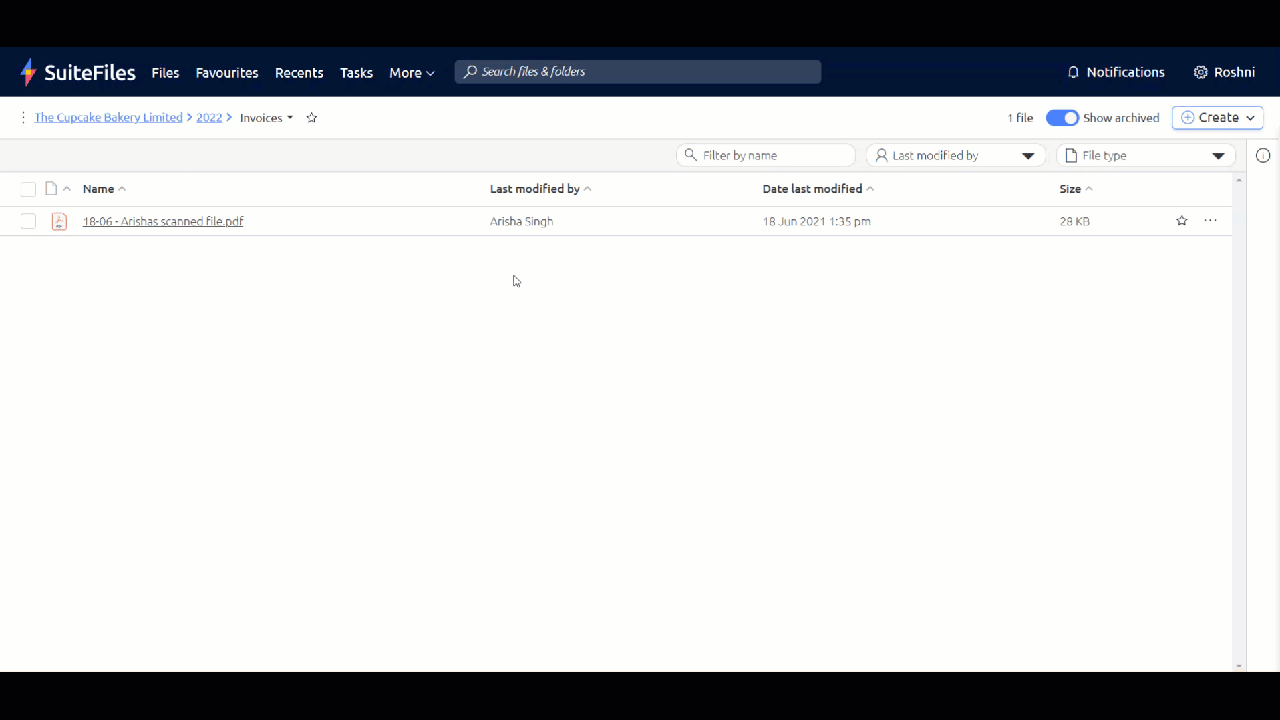Click the kebab dots before the breadcrumb

click(x=23, y=117)
